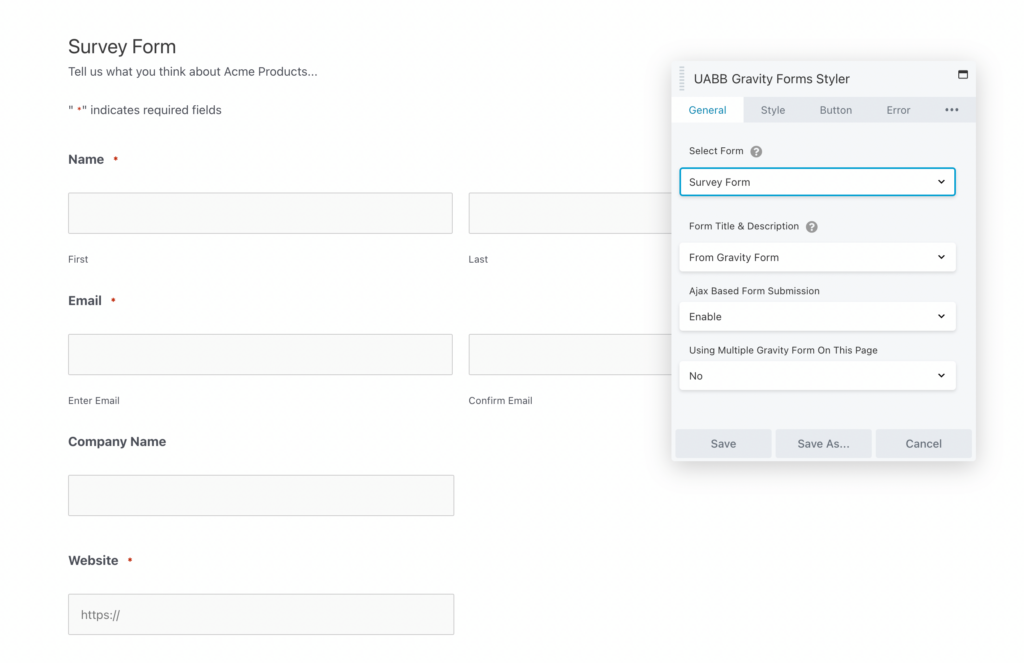1024x663 pixels.
Task: Click the dock/undock panel icon in styler header
Action: tap(962, 75)
